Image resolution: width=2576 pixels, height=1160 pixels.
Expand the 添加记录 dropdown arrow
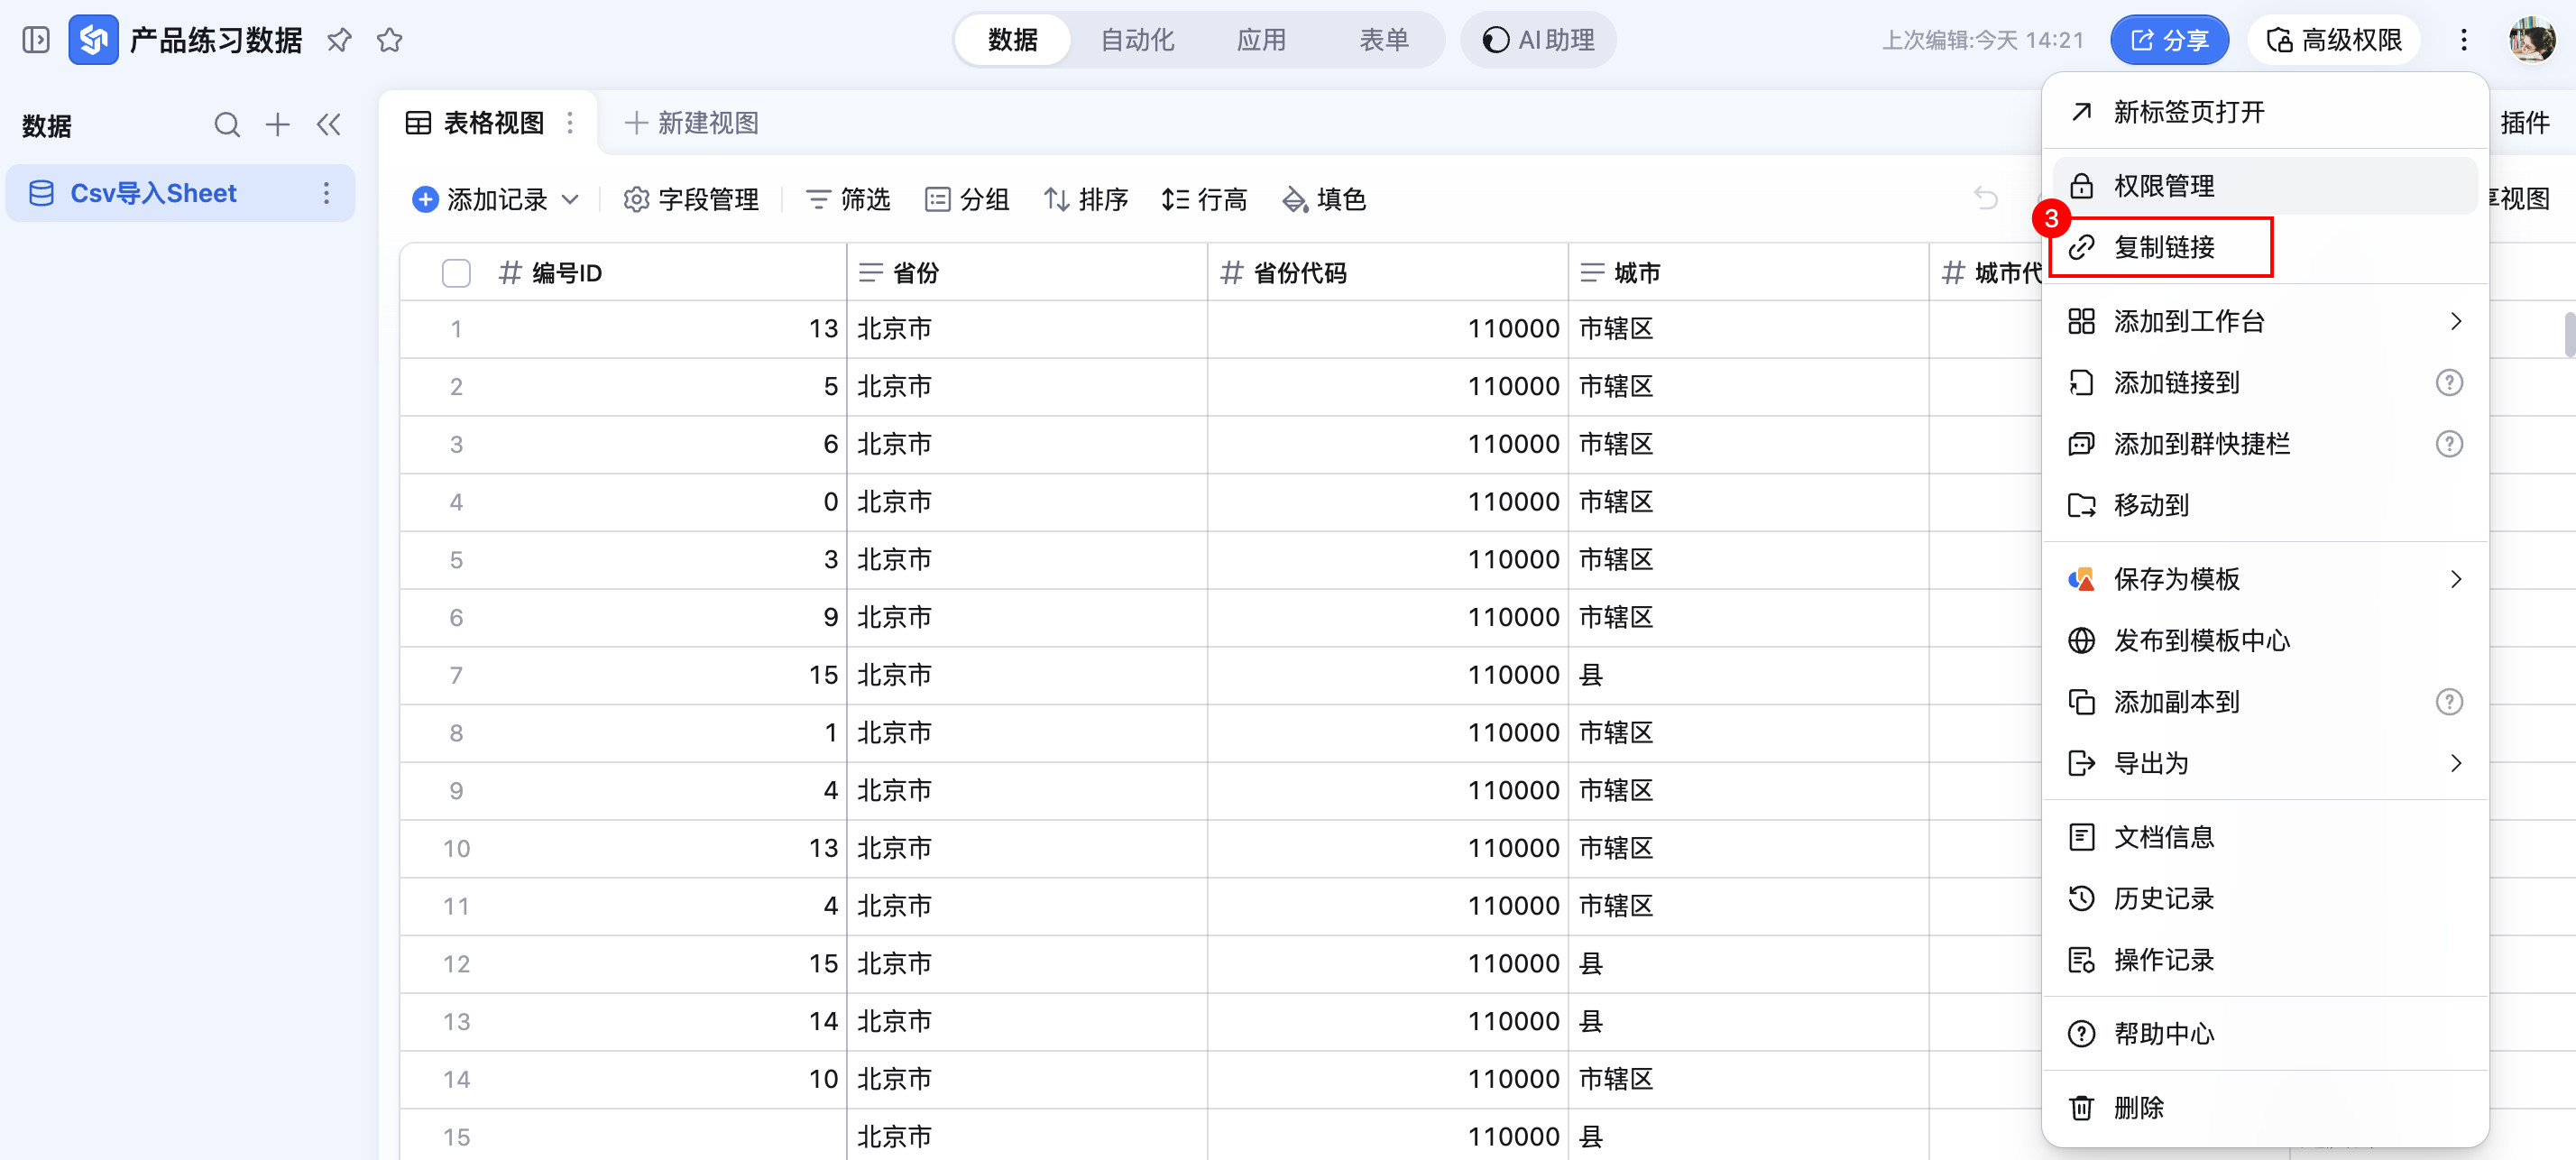(x=570, y=199)
